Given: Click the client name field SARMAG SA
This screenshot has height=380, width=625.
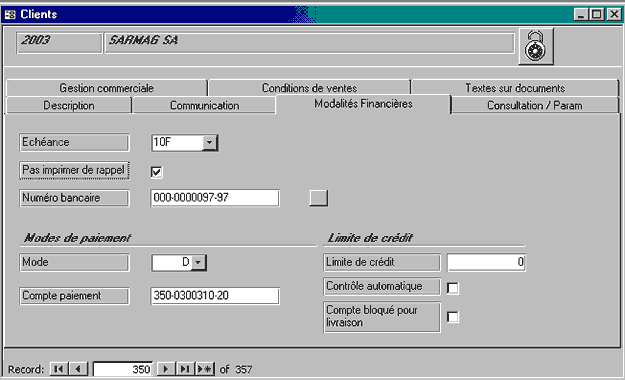Looking at the screenshot, I should (x=309, y=43).
